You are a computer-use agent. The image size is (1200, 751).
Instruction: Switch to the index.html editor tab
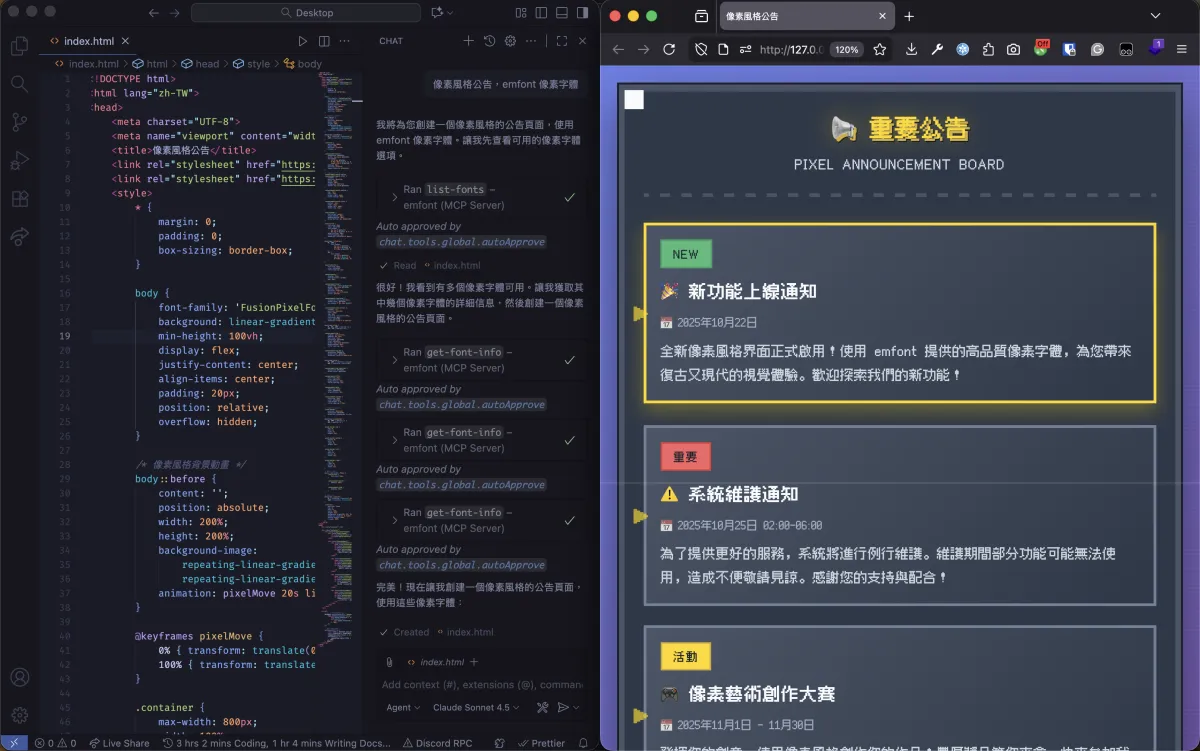91,42
